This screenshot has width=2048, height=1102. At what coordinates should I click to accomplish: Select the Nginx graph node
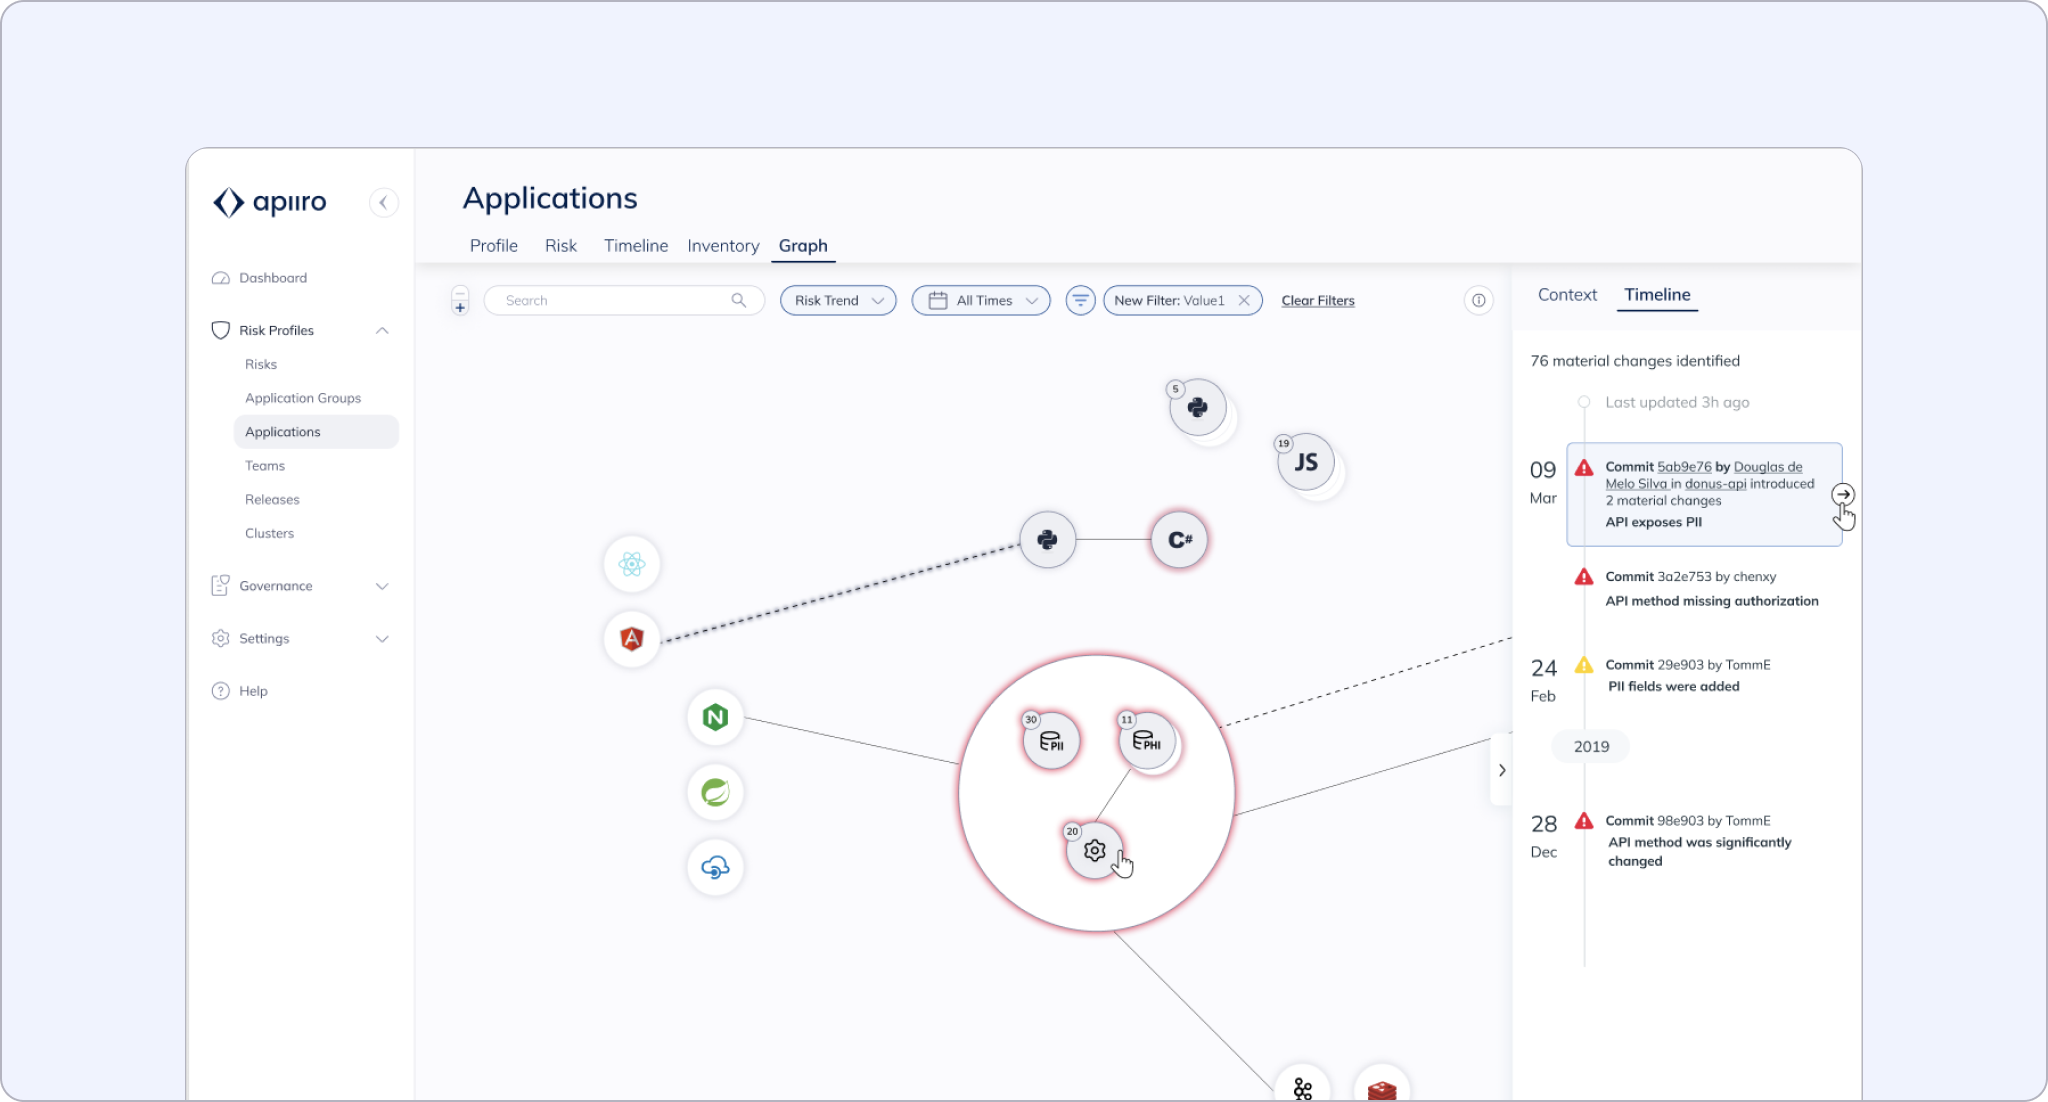click(715, 717)
